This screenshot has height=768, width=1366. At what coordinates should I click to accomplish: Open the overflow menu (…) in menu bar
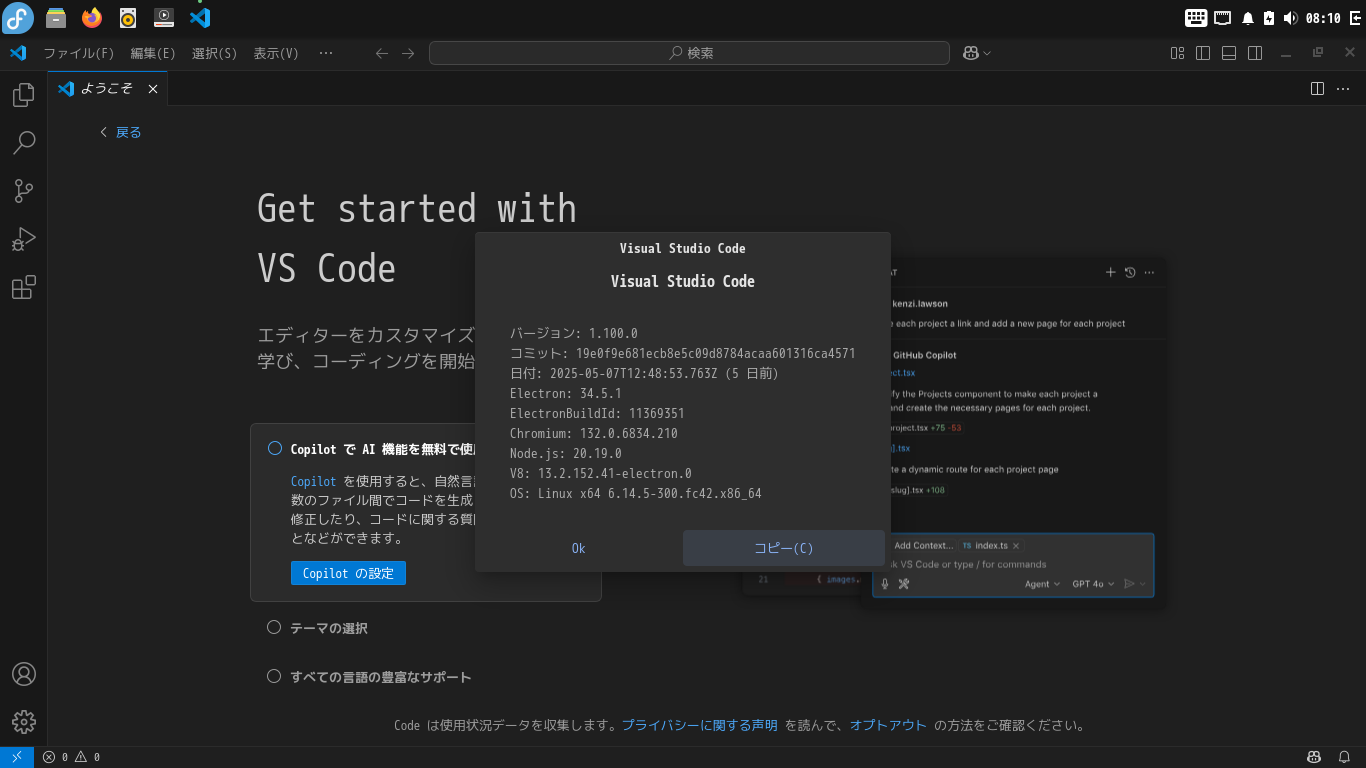click(x=326, y=53)
